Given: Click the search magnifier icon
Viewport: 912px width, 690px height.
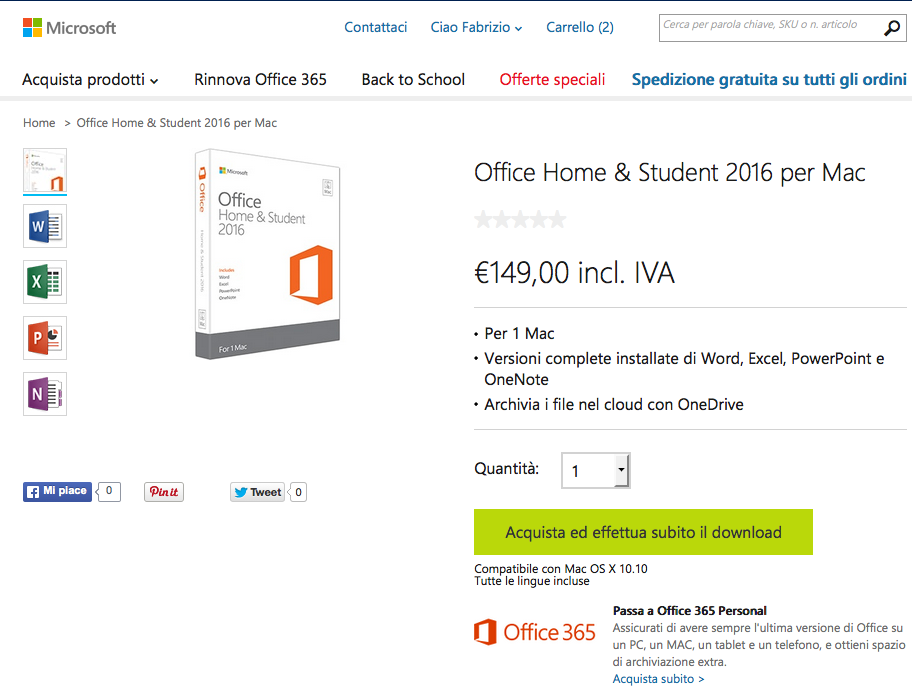Looking at the screenshot, I should coord(892,28).
